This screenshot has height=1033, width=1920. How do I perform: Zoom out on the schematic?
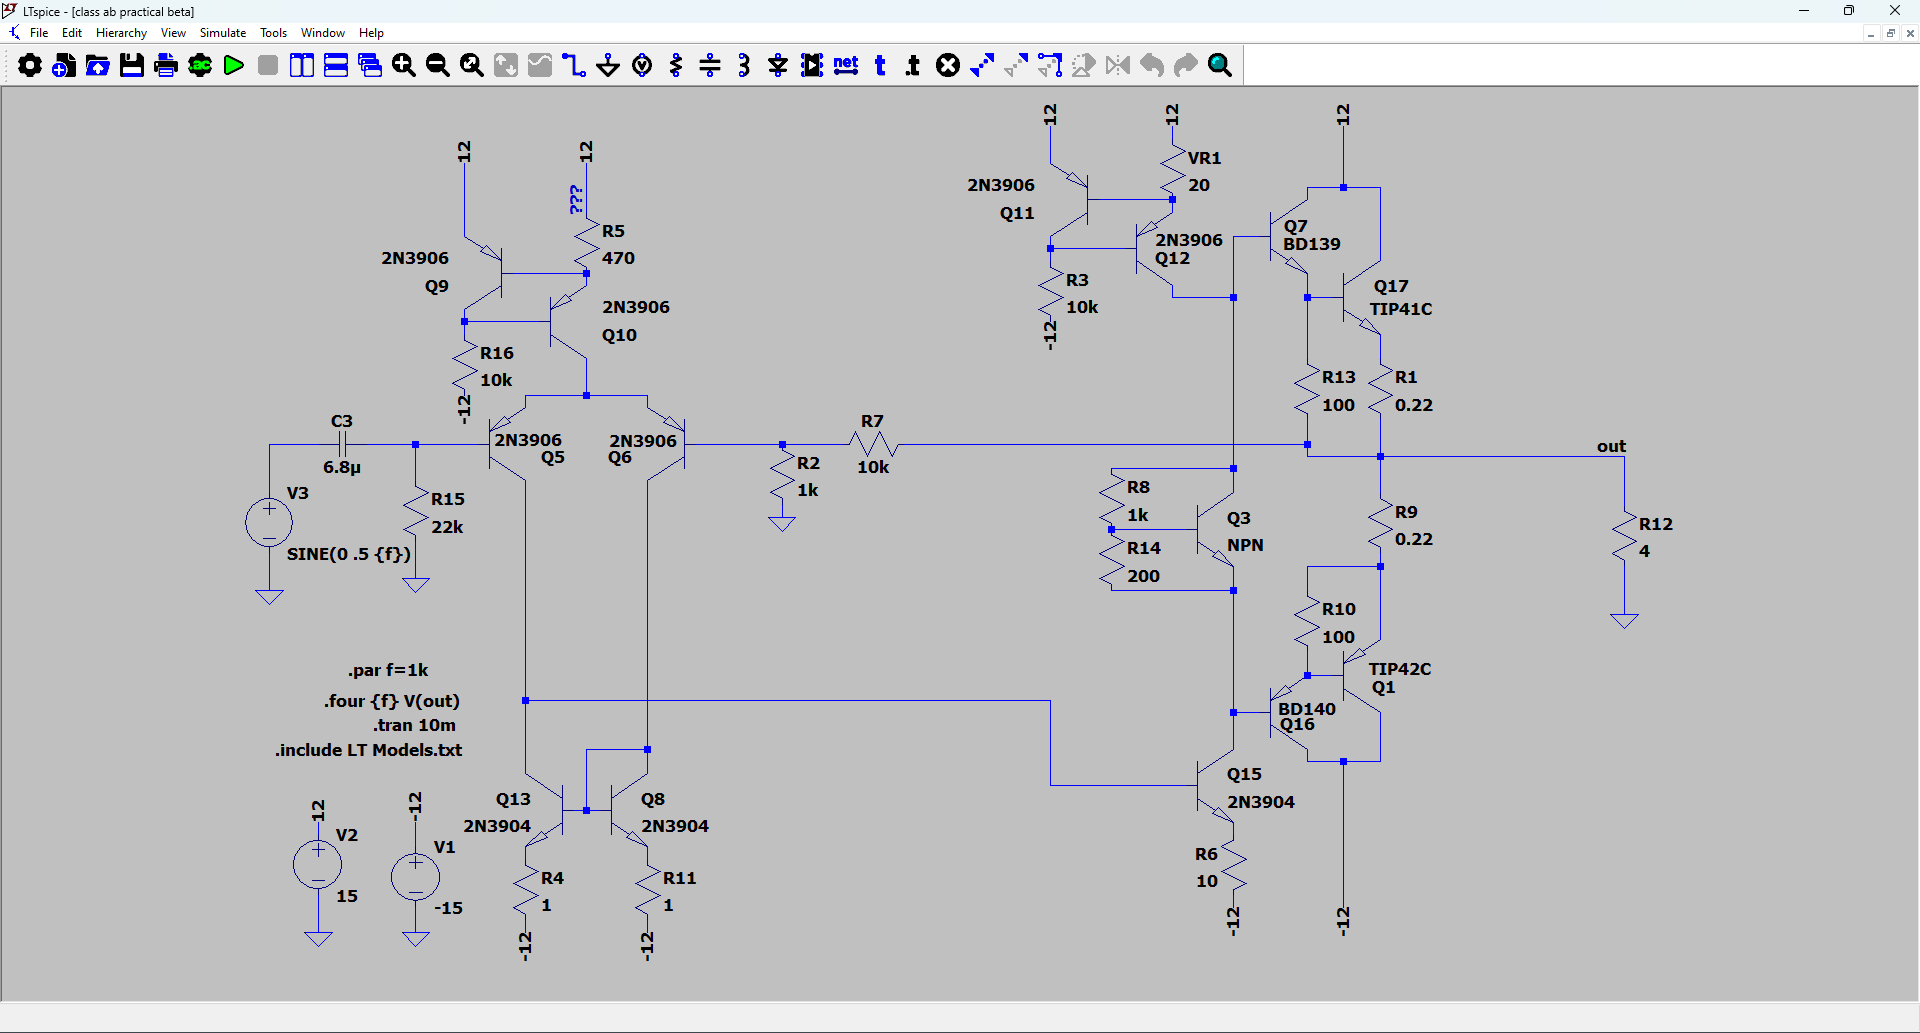pos(438,66)
